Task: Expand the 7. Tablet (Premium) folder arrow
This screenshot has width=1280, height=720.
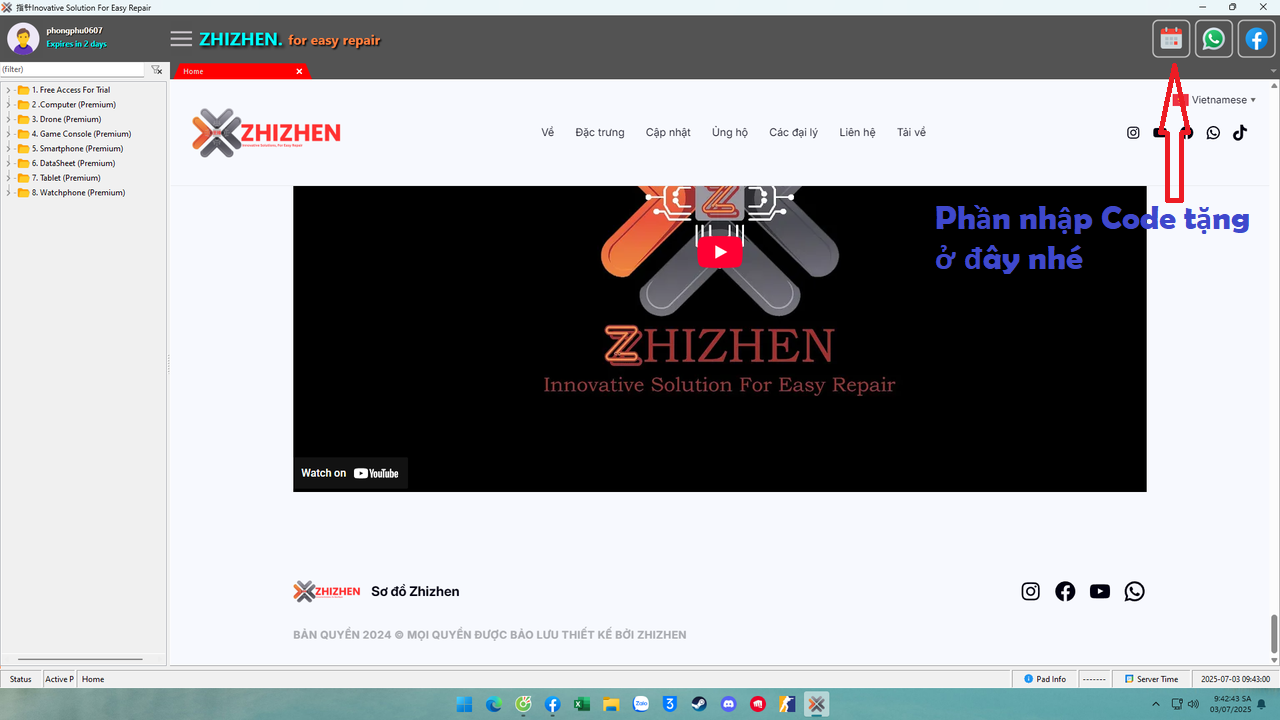Action: pyautogui.click(x=9, y=178)
